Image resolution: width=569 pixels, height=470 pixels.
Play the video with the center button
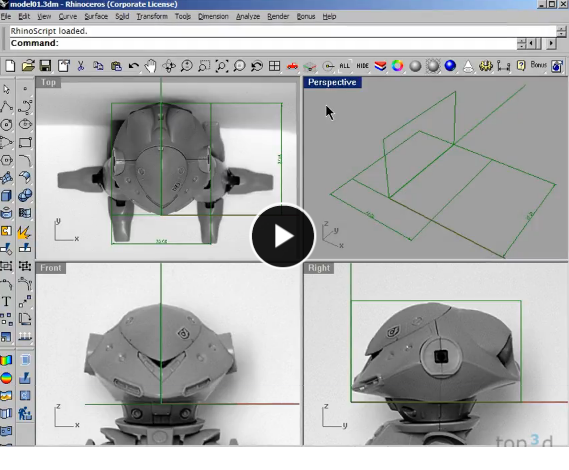[283, 236]
